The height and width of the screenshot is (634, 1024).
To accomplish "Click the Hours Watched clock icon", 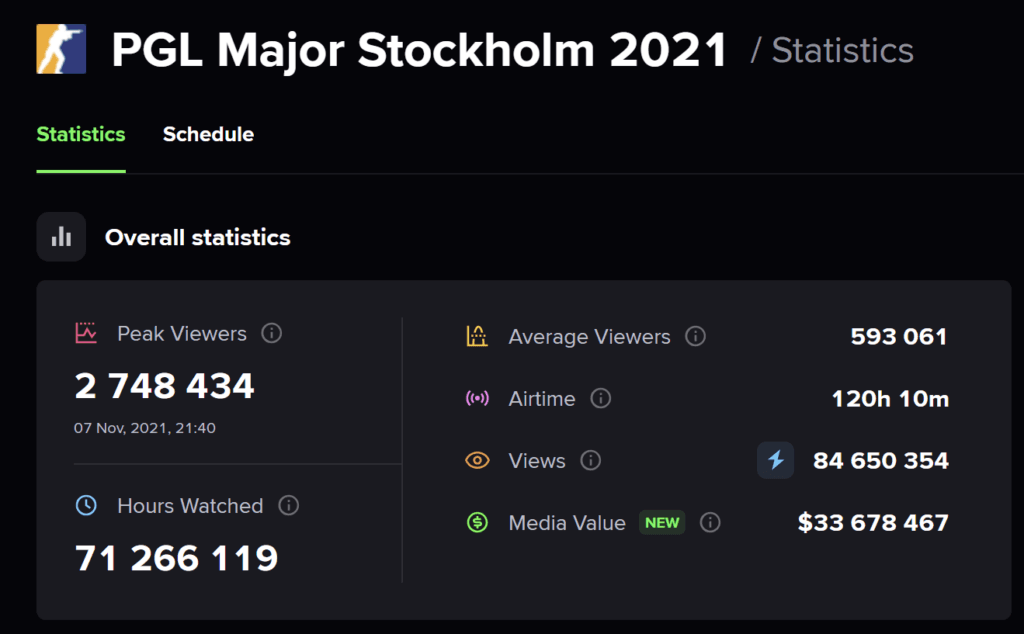I will [88, 505].
